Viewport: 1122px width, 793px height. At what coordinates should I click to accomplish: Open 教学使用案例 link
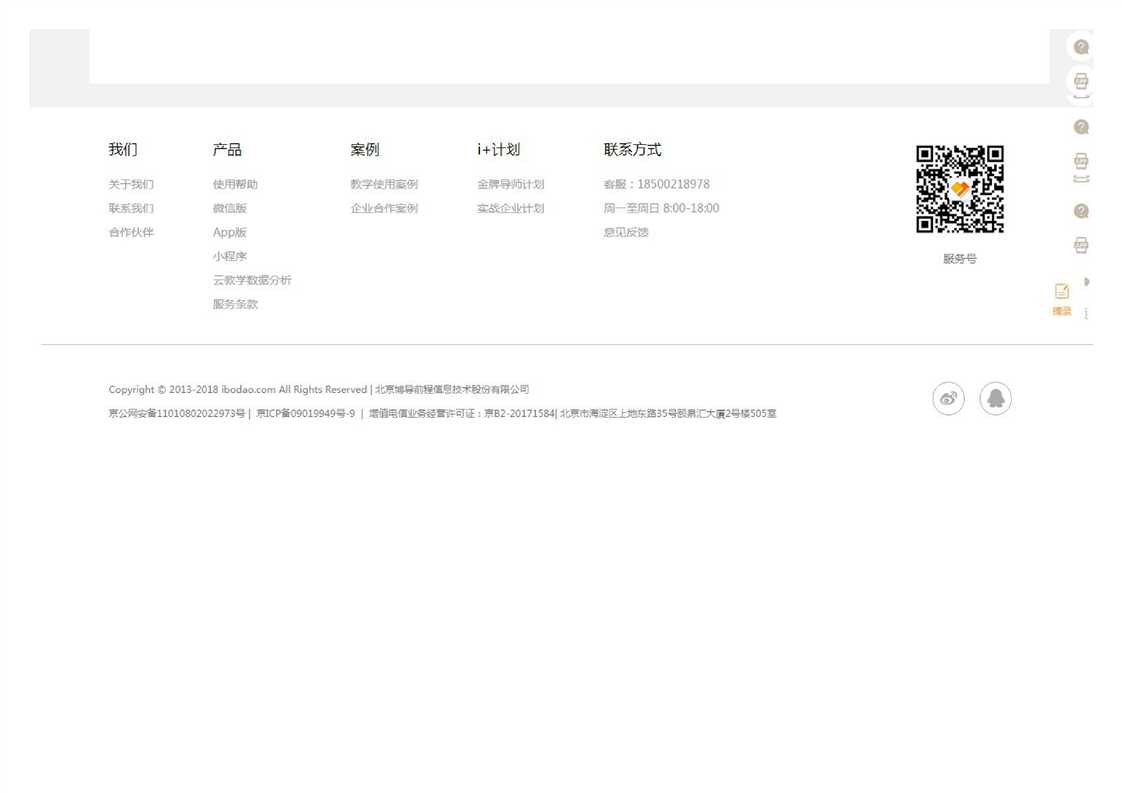(384, 185)
